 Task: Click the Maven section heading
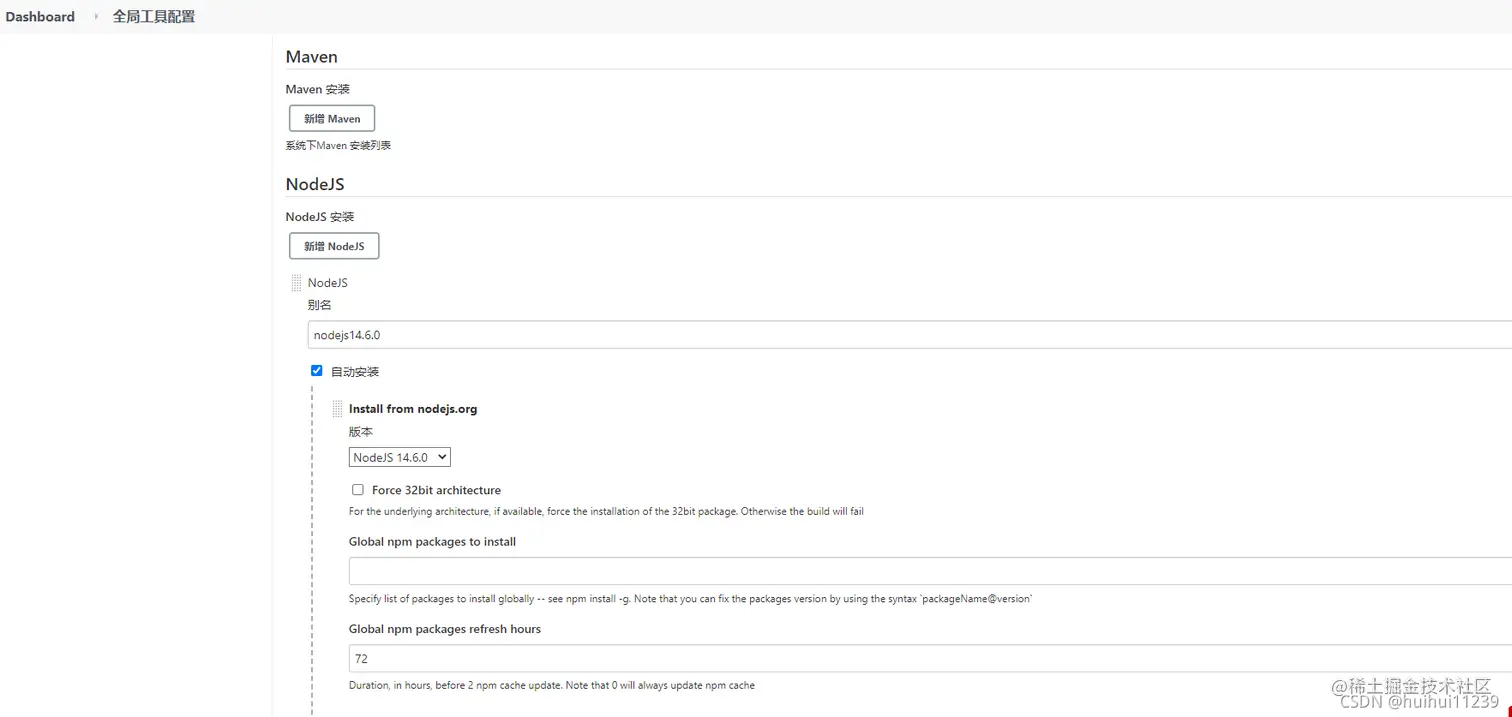pyautogui.click(x=312, y=57)
